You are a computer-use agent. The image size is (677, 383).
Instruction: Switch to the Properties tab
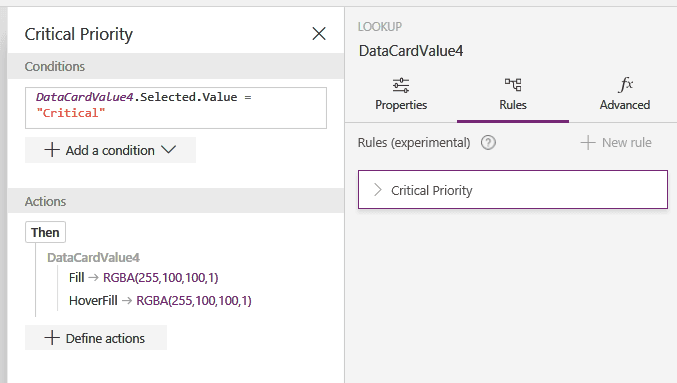(401, 95)
